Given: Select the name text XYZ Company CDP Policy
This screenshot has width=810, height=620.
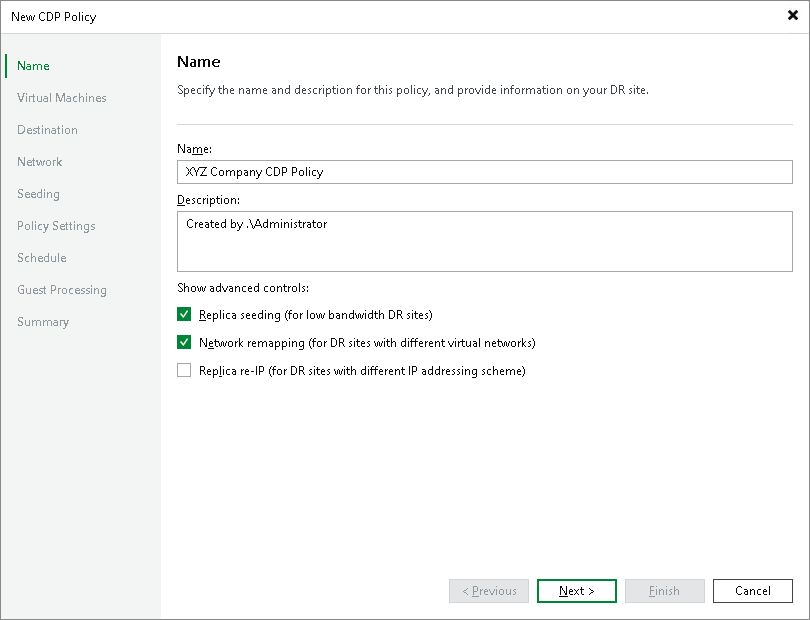Looking at the screenshot, I should coord(253,171).
